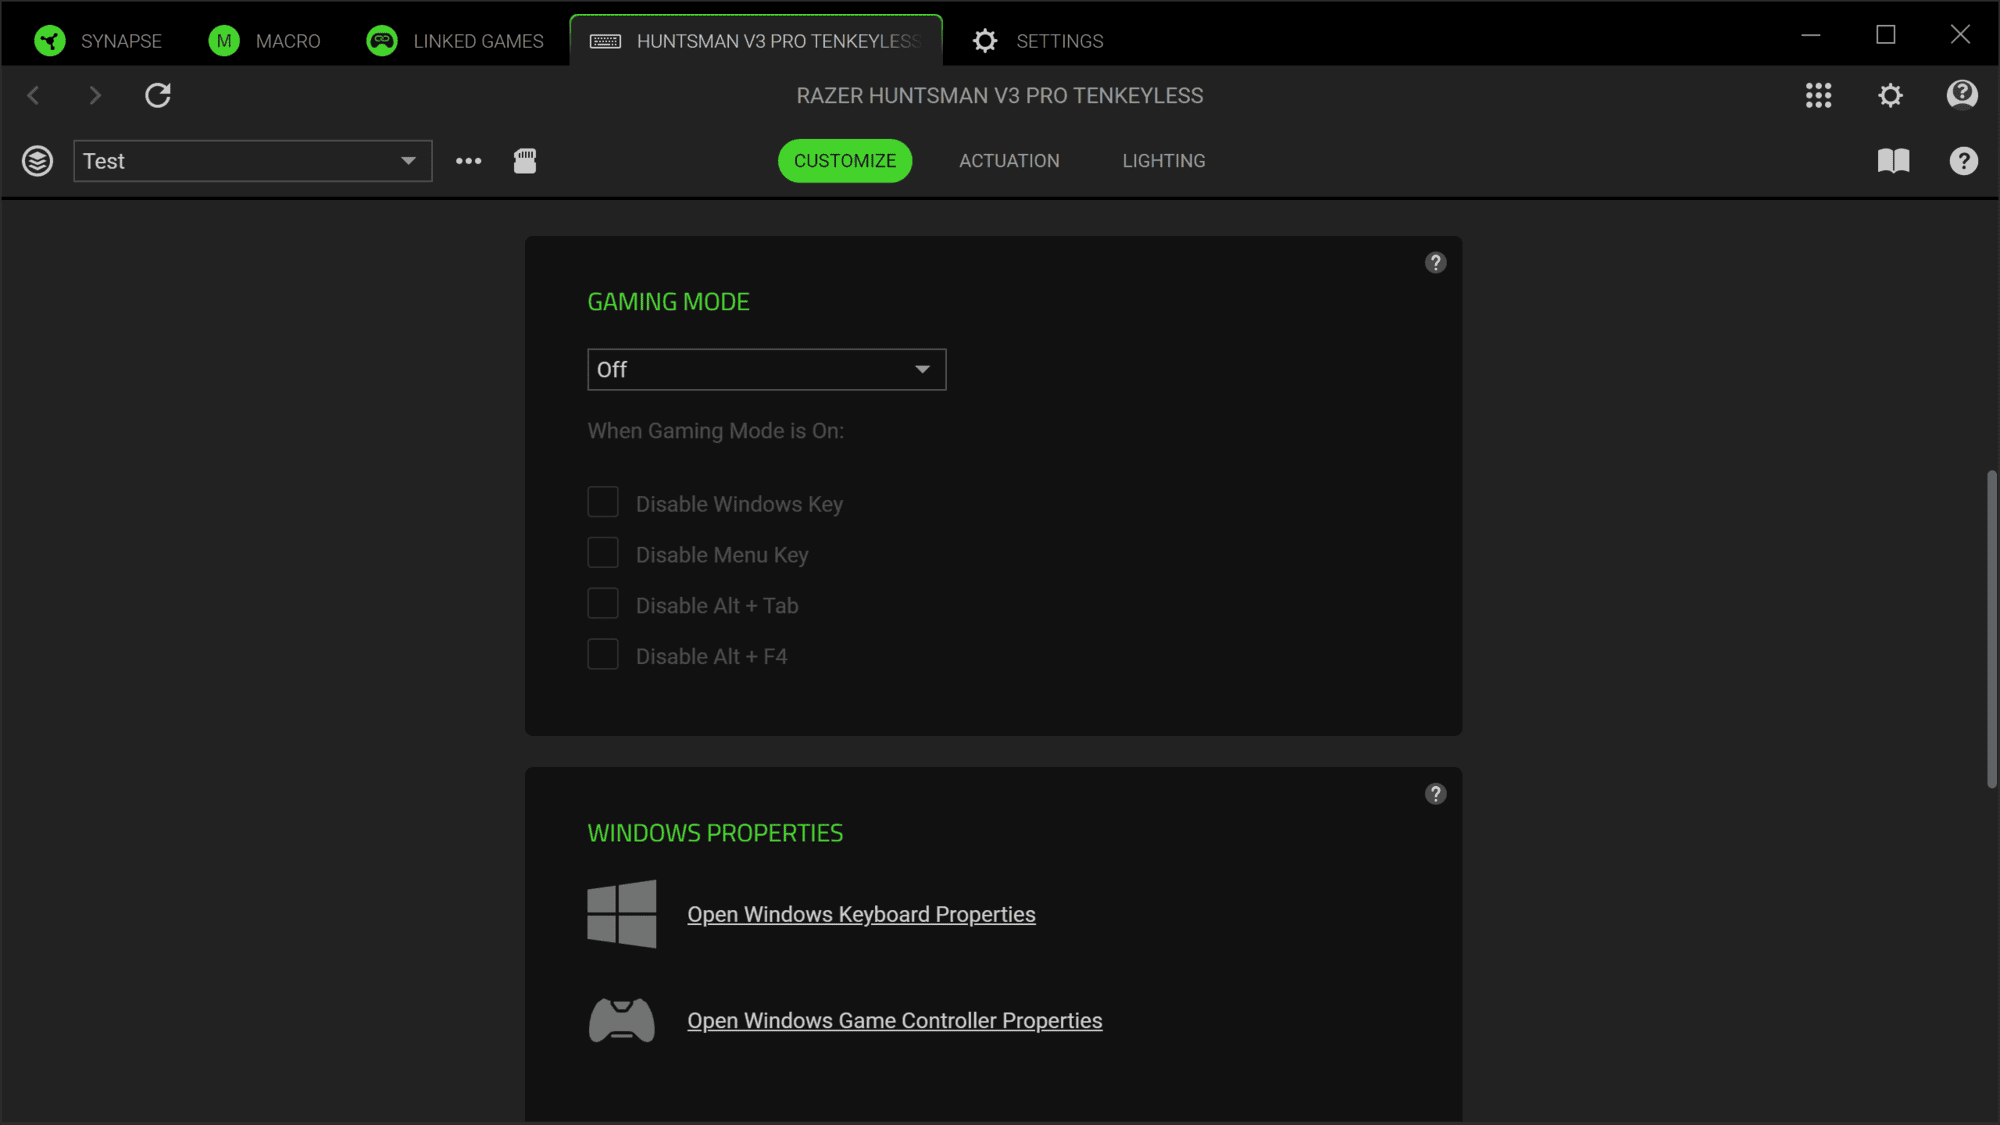Screen dimensions: 2000x1125
Task: Click the keyboard icon in device tab
Action: point(605,41)
